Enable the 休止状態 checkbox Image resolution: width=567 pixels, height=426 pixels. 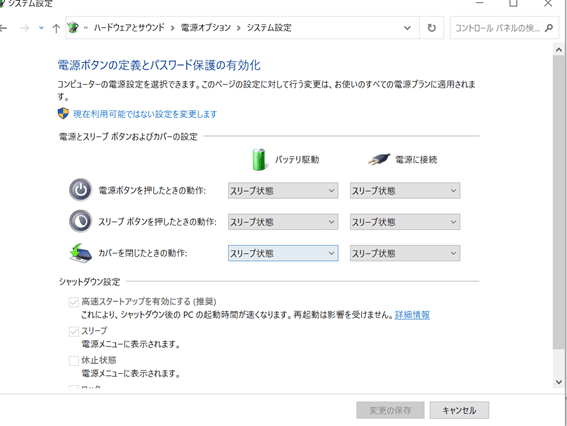coord(74,361)
